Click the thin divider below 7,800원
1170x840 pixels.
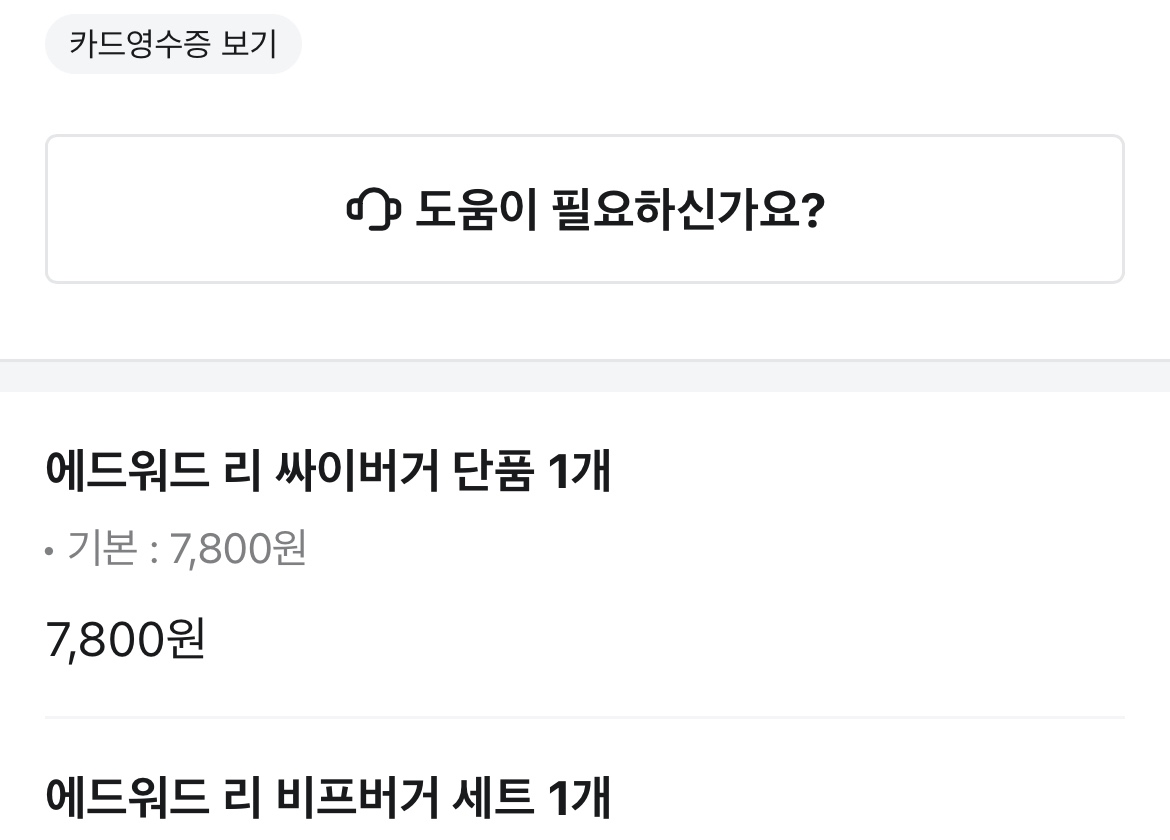coord(585,717)
